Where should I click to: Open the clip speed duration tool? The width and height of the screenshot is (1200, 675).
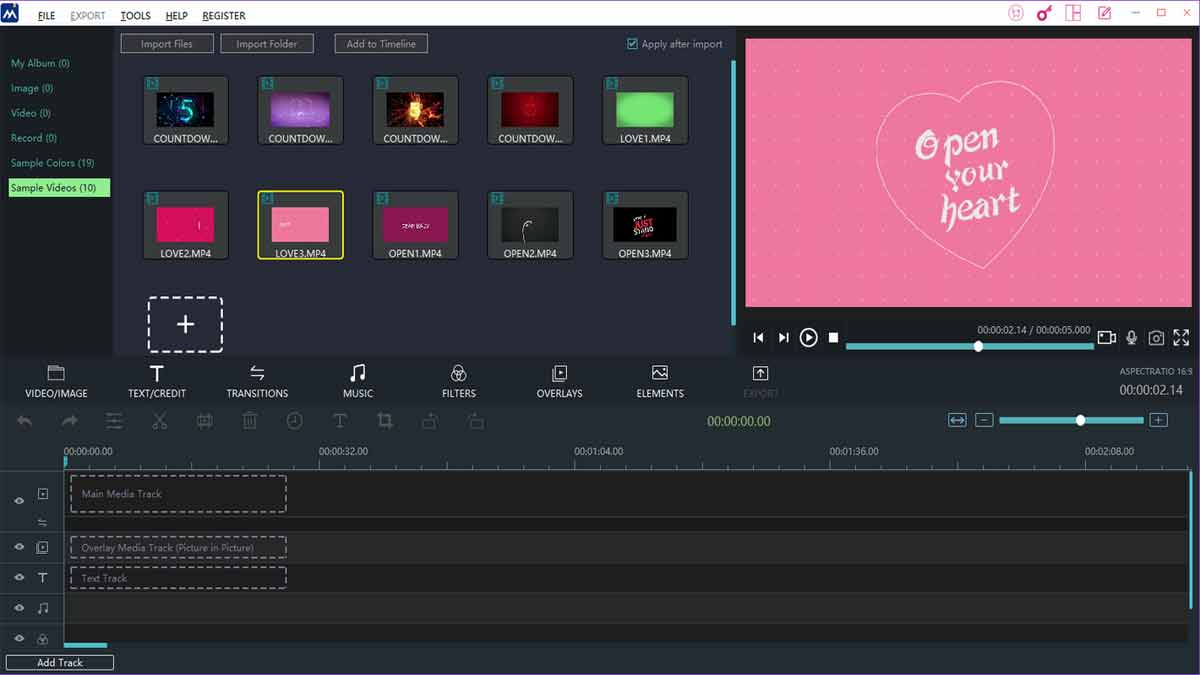click(294, 420)
